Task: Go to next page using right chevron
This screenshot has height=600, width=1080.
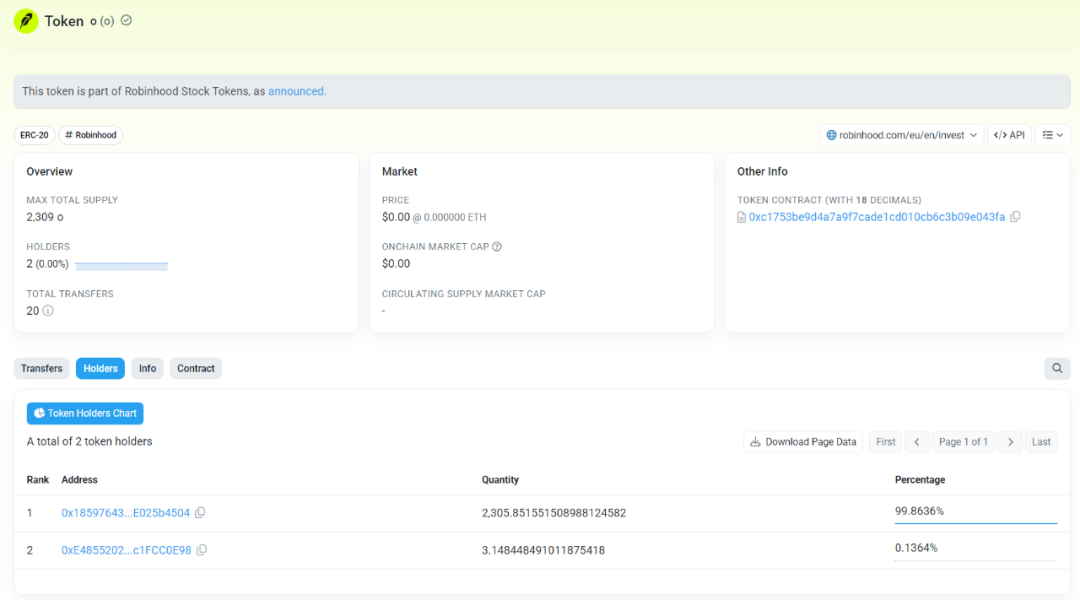Action: pos(1010,442)
